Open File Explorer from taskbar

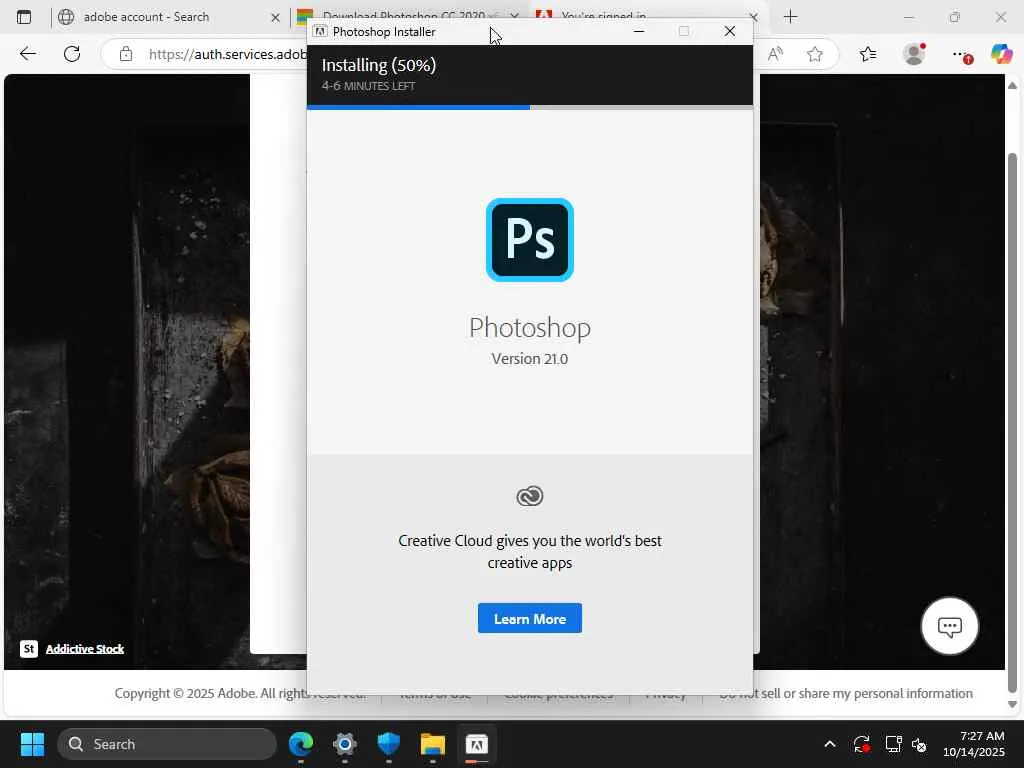click(432, 744)
